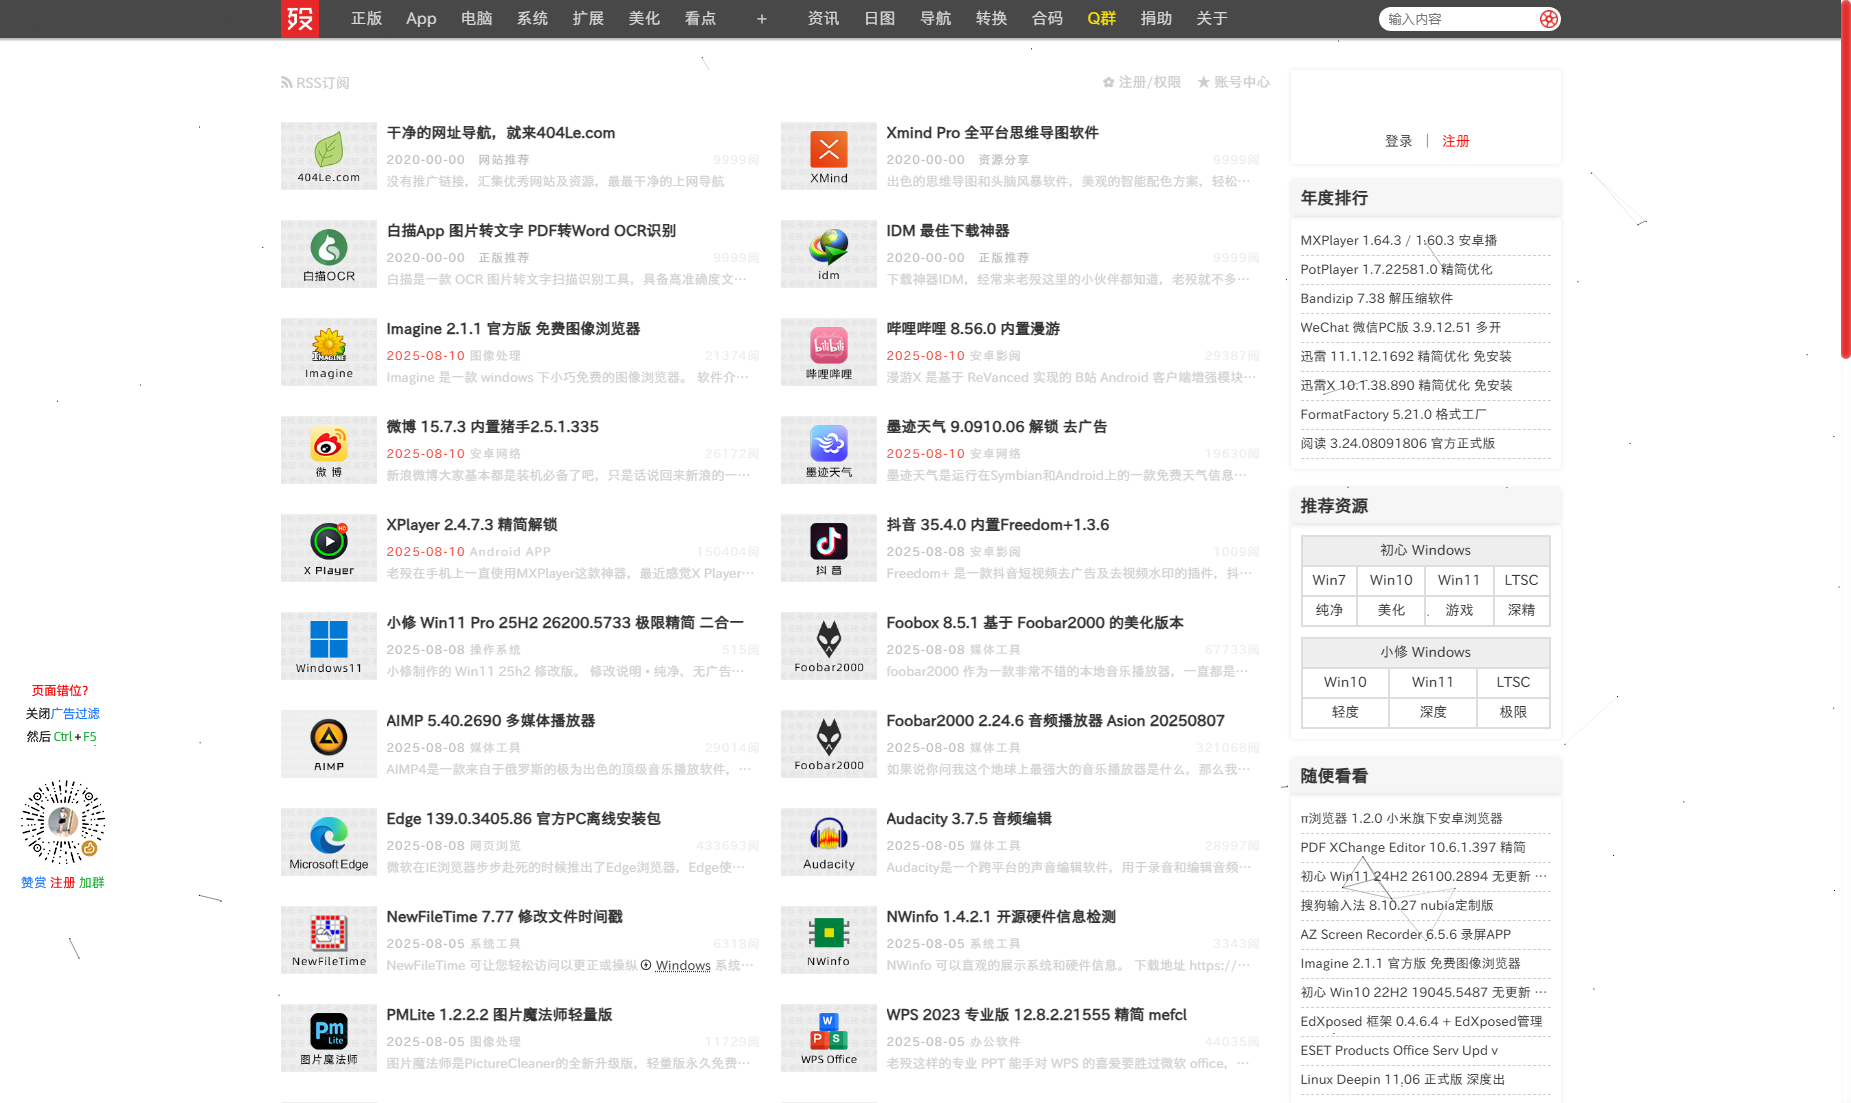Go to 导航 in top bar

936,18
